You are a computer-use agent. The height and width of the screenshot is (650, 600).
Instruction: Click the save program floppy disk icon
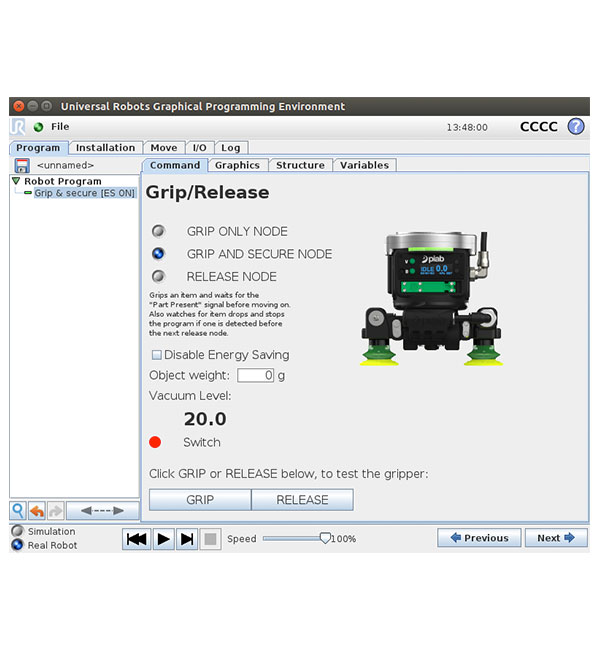pyautogui.click(x=22, y=165)
